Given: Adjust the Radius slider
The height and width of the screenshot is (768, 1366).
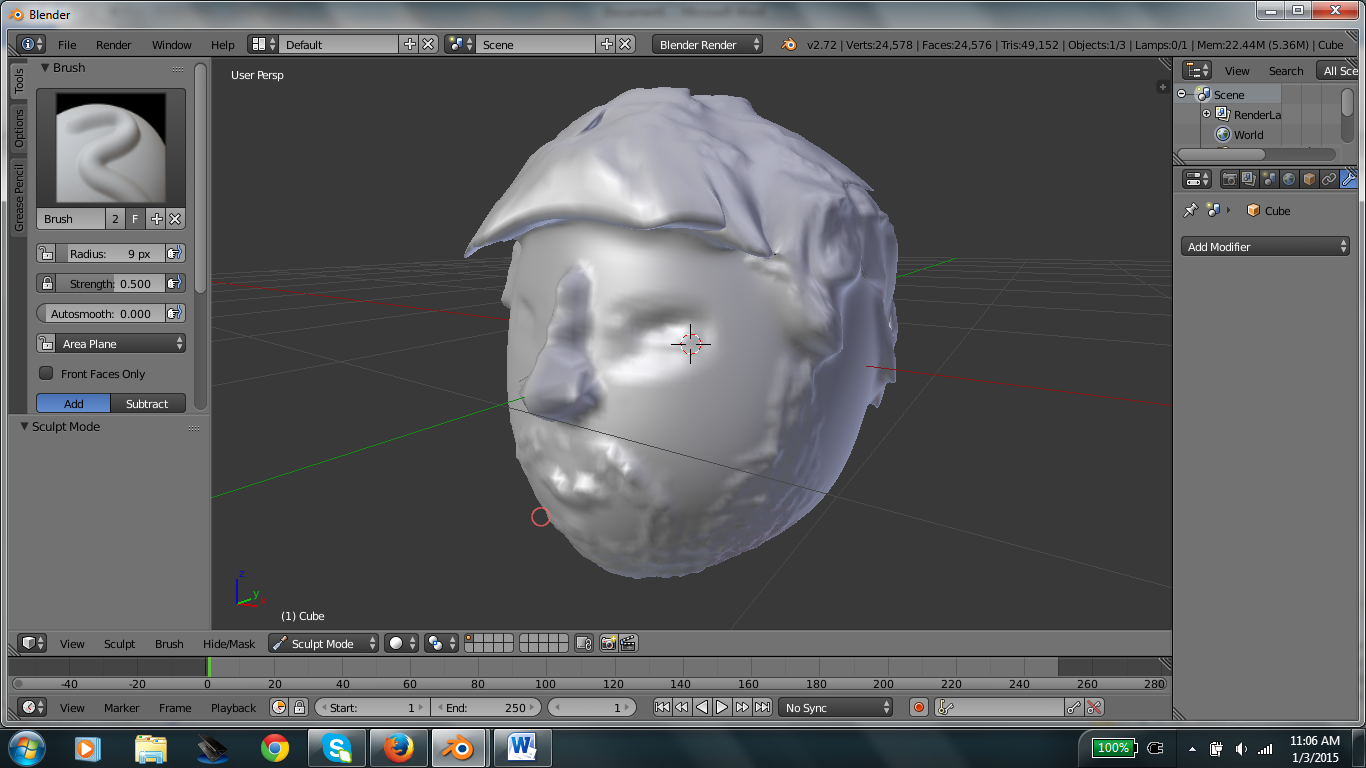Looking at the screenshot, I should click(110, 254).
